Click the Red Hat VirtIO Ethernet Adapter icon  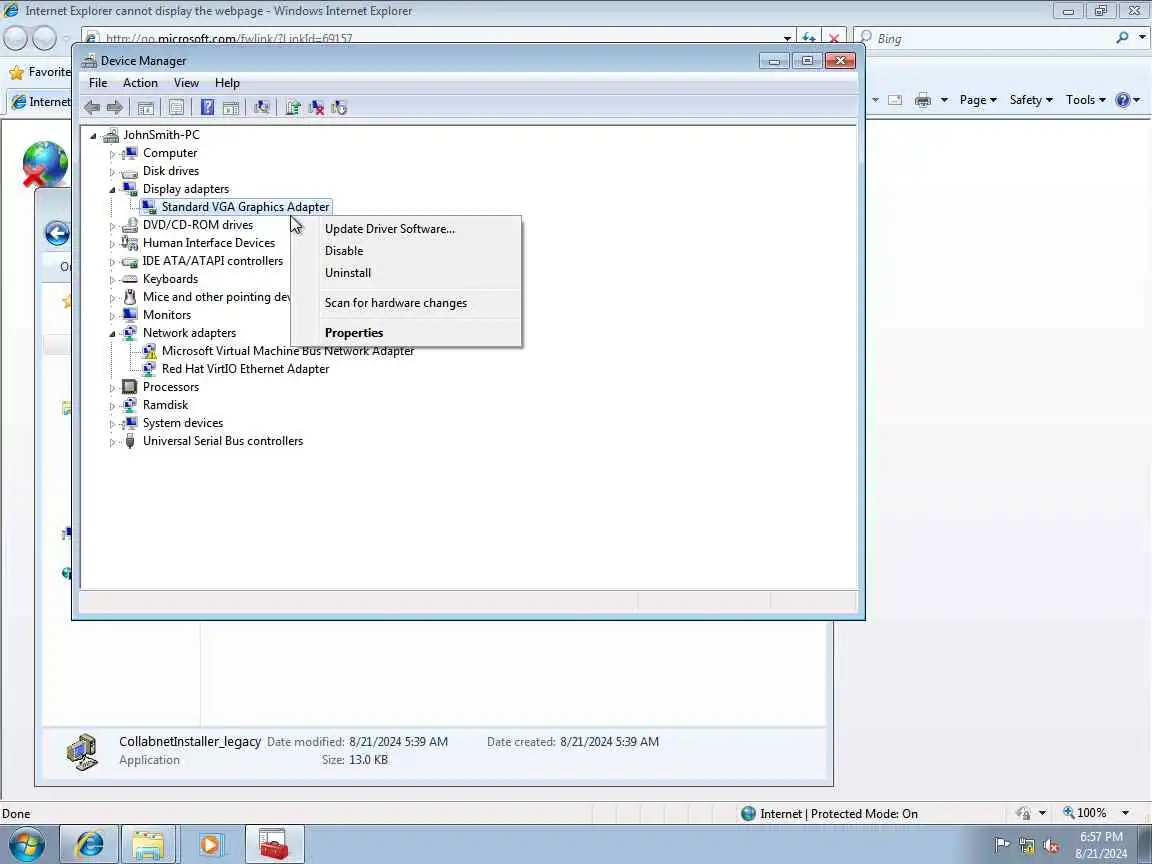click(x=149, y=369)
